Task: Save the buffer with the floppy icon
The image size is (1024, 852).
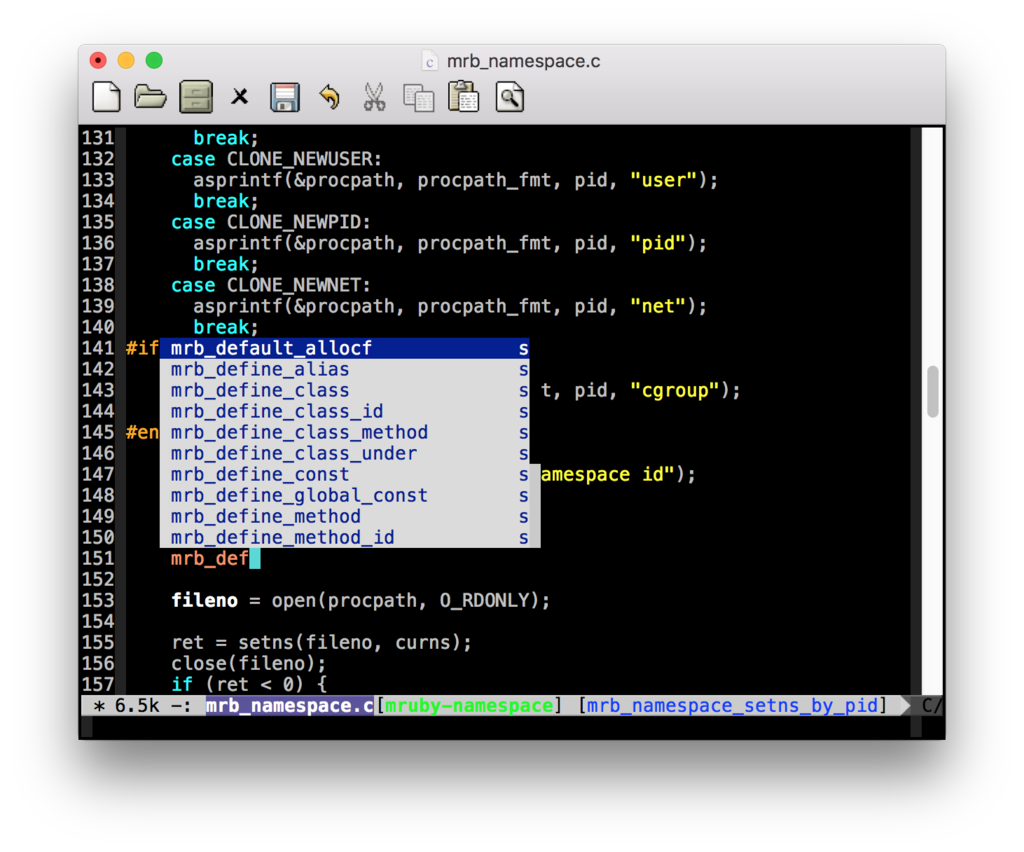Action: (x=285, y=97)
